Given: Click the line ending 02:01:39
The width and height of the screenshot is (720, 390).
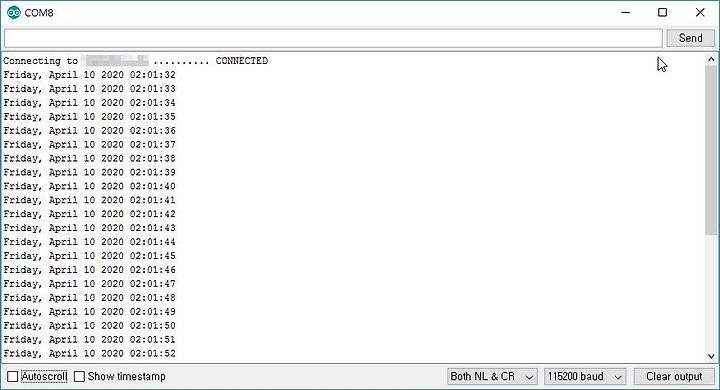Looking at the screenshot, I should (x=90, y=172).
